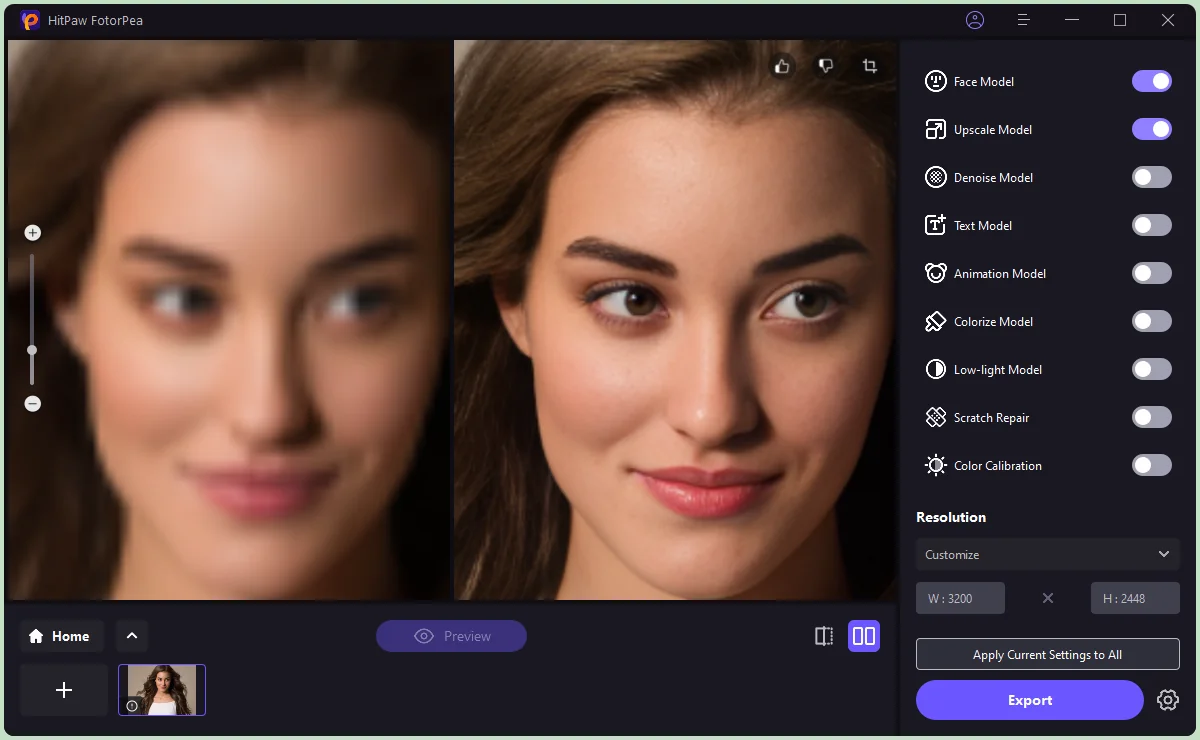
Task: Click the thumbs down feedback icon
Action: [x=826, y=66]
